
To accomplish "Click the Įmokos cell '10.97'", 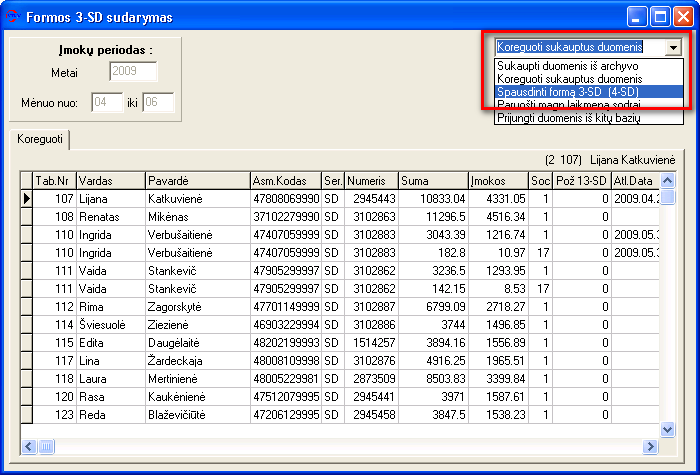I will [498, 253].
